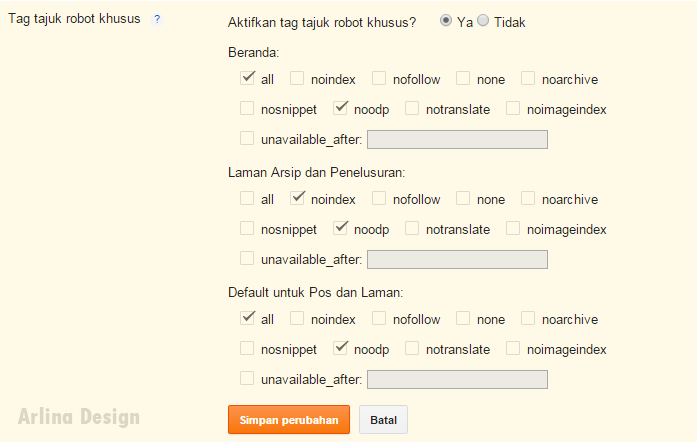Enable notranslate under Laman Arsip dan Penelusuran
The height and width of the screenshot is (442, 697).
point(412,228)
